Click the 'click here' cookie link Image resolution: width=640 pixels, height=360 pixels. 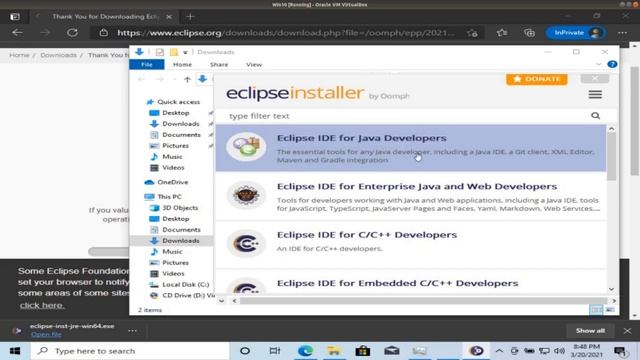[42, 305]
